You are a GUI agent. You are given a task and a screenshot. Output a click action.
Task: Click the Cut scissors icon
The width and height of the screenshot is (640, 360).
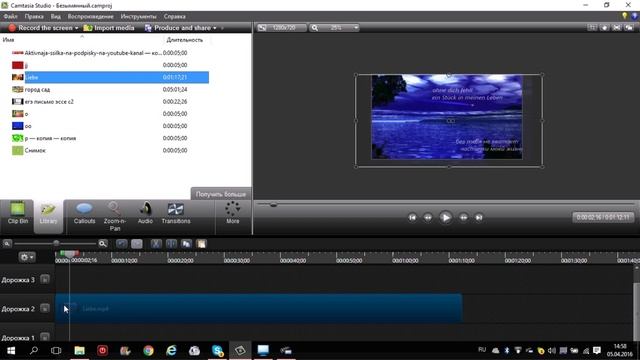[x=156, y=244]
